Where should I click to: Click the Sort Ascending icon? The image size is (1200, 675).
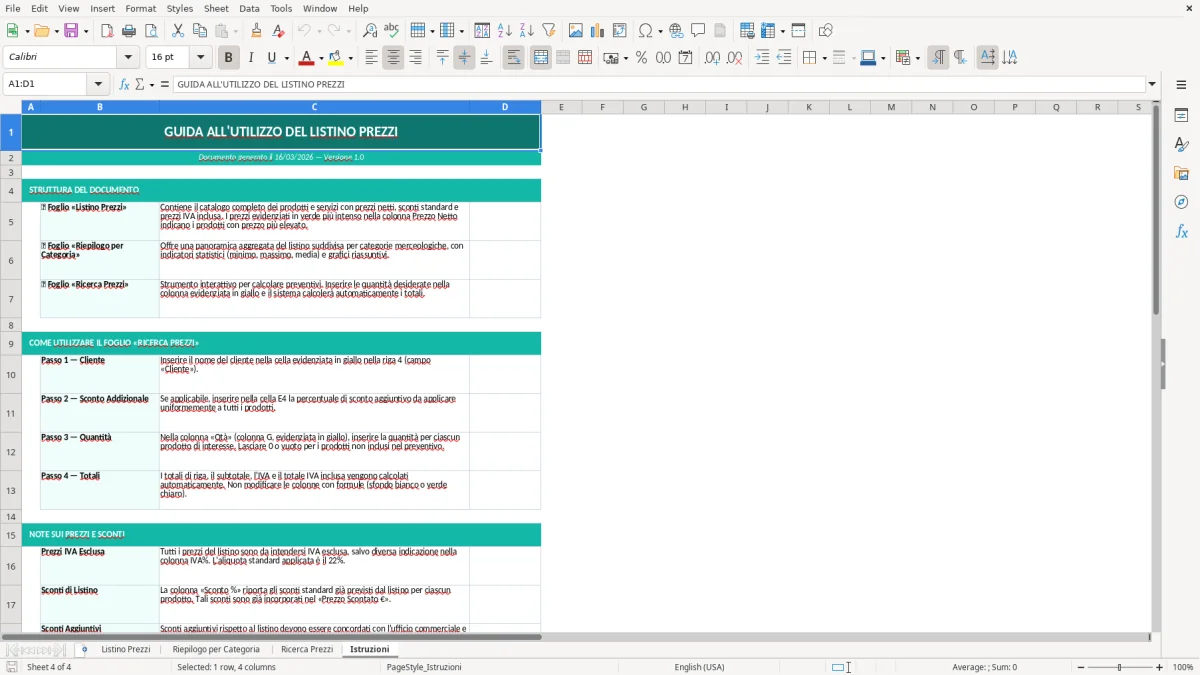coord(504,31)
